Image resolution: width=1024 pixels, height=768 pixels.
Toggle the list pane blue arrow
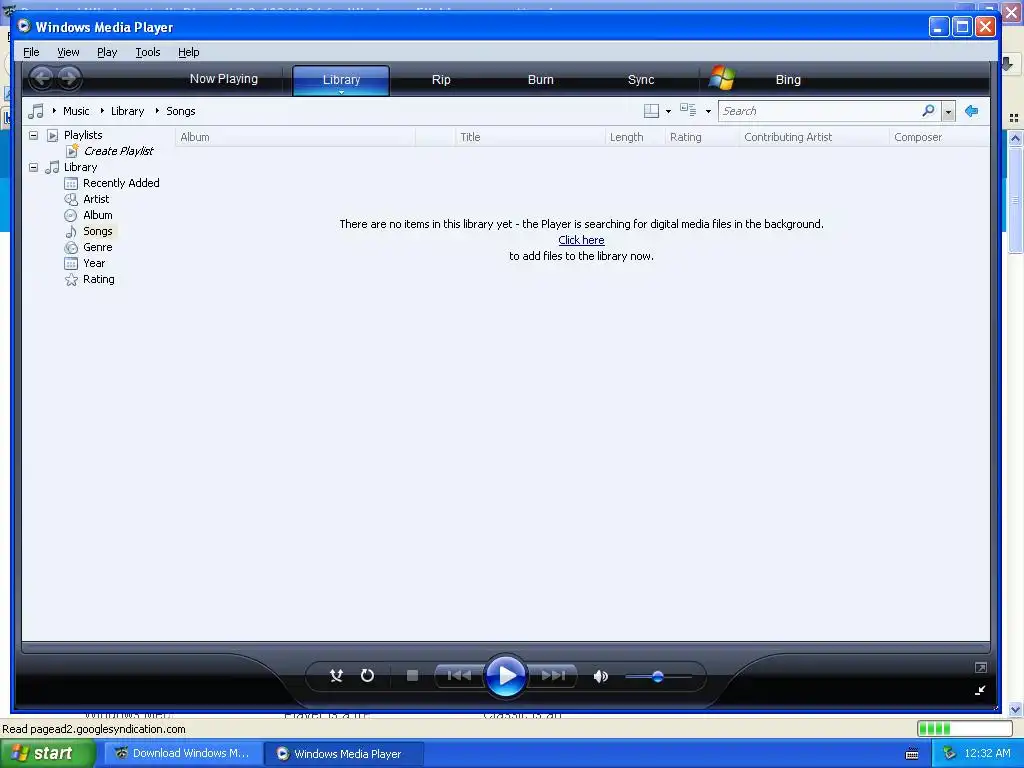pos(972,111)
